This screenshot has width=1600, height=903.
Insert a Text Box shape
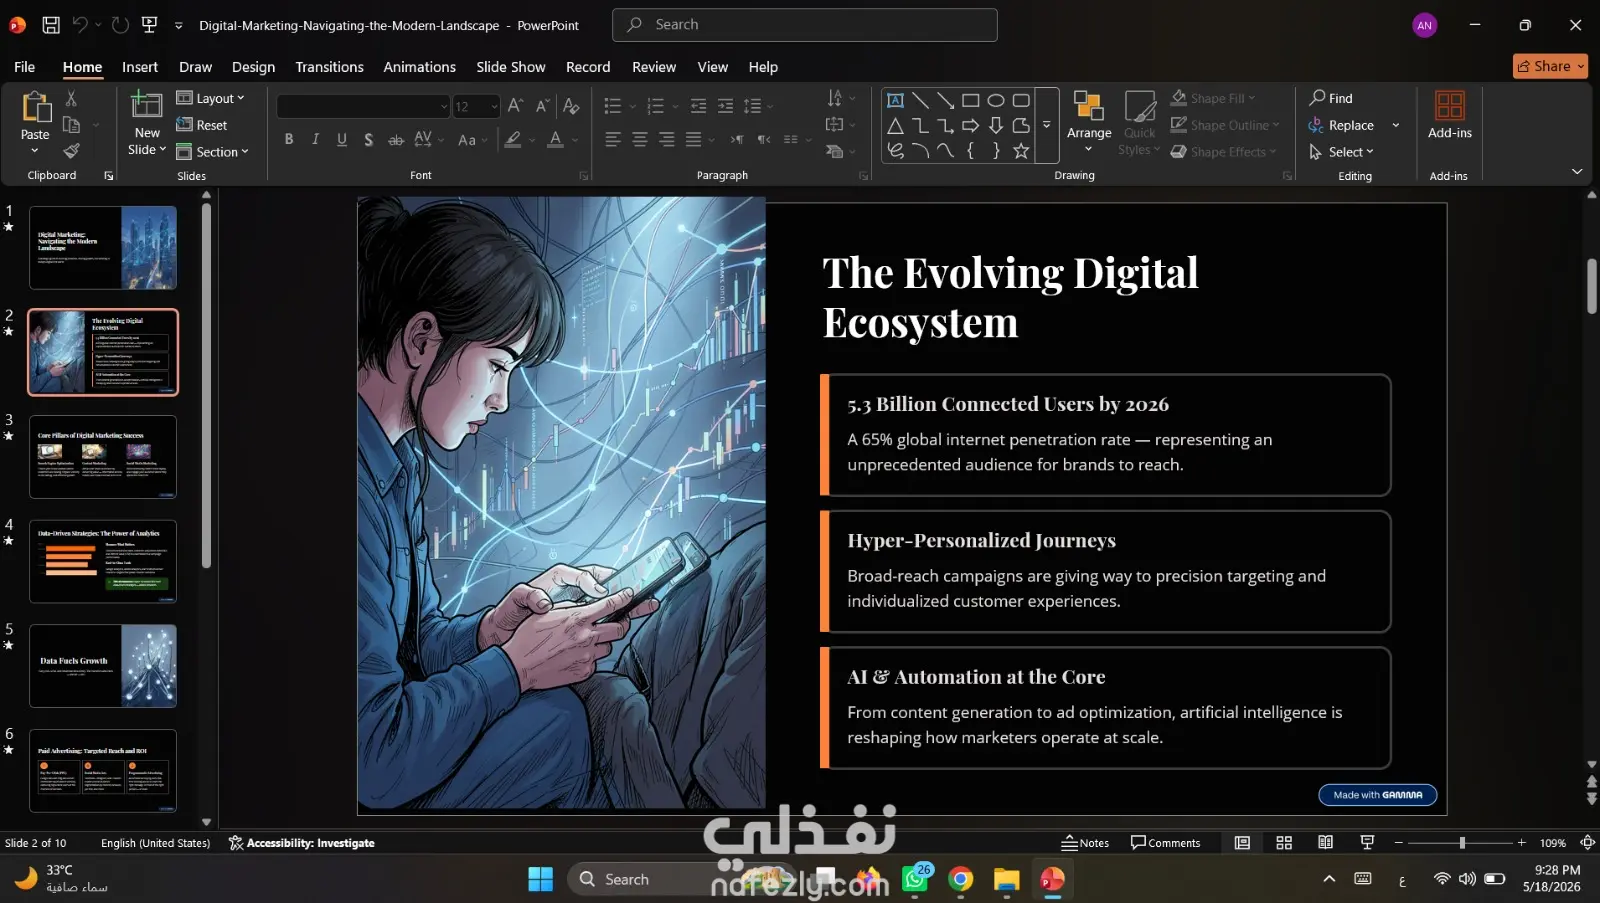[x=895, y=100]
